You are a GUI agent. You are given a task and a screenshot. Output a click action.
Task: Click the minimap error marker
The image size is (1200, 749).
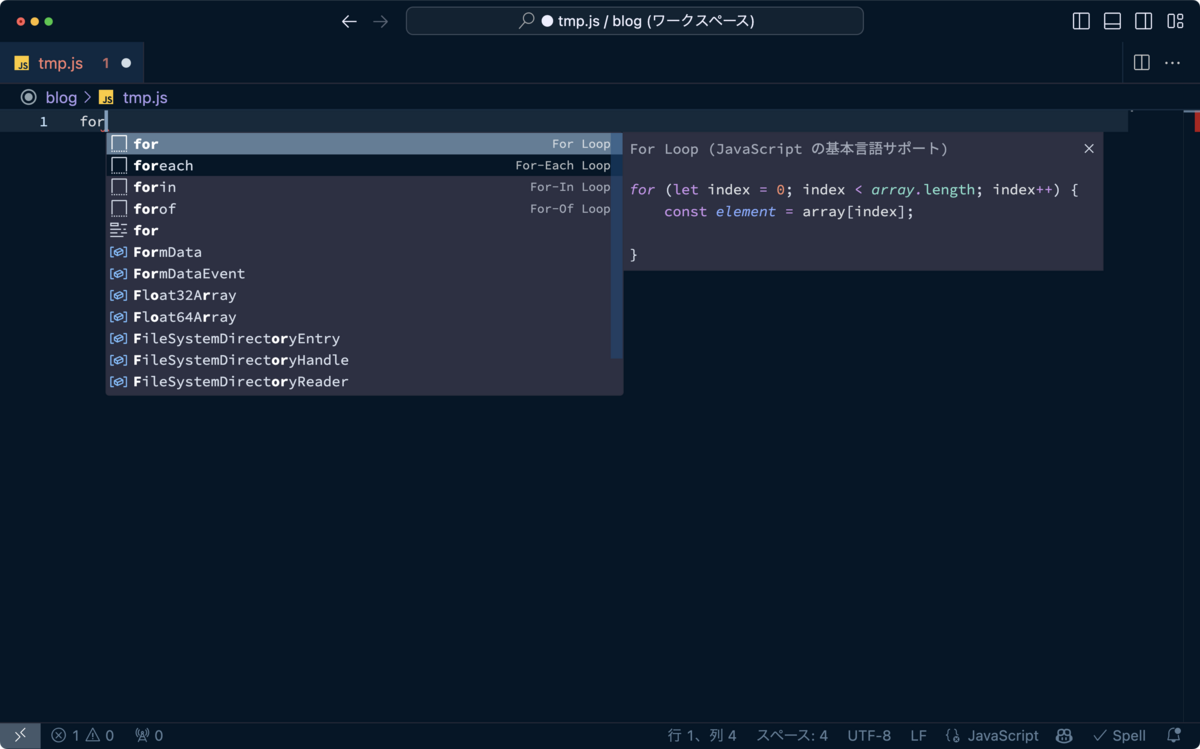click(1197, 121)
